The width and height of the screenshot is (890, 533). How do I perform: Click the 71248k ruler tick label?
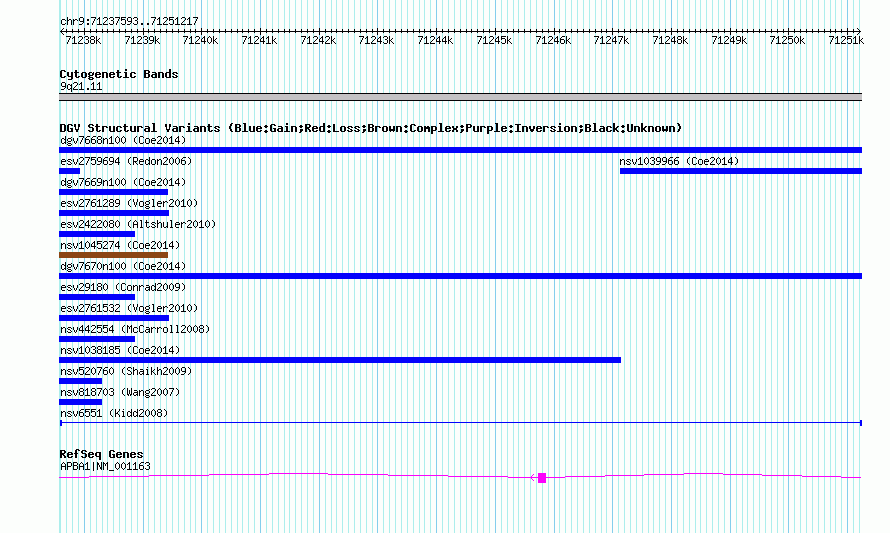[x=670, y=40]
